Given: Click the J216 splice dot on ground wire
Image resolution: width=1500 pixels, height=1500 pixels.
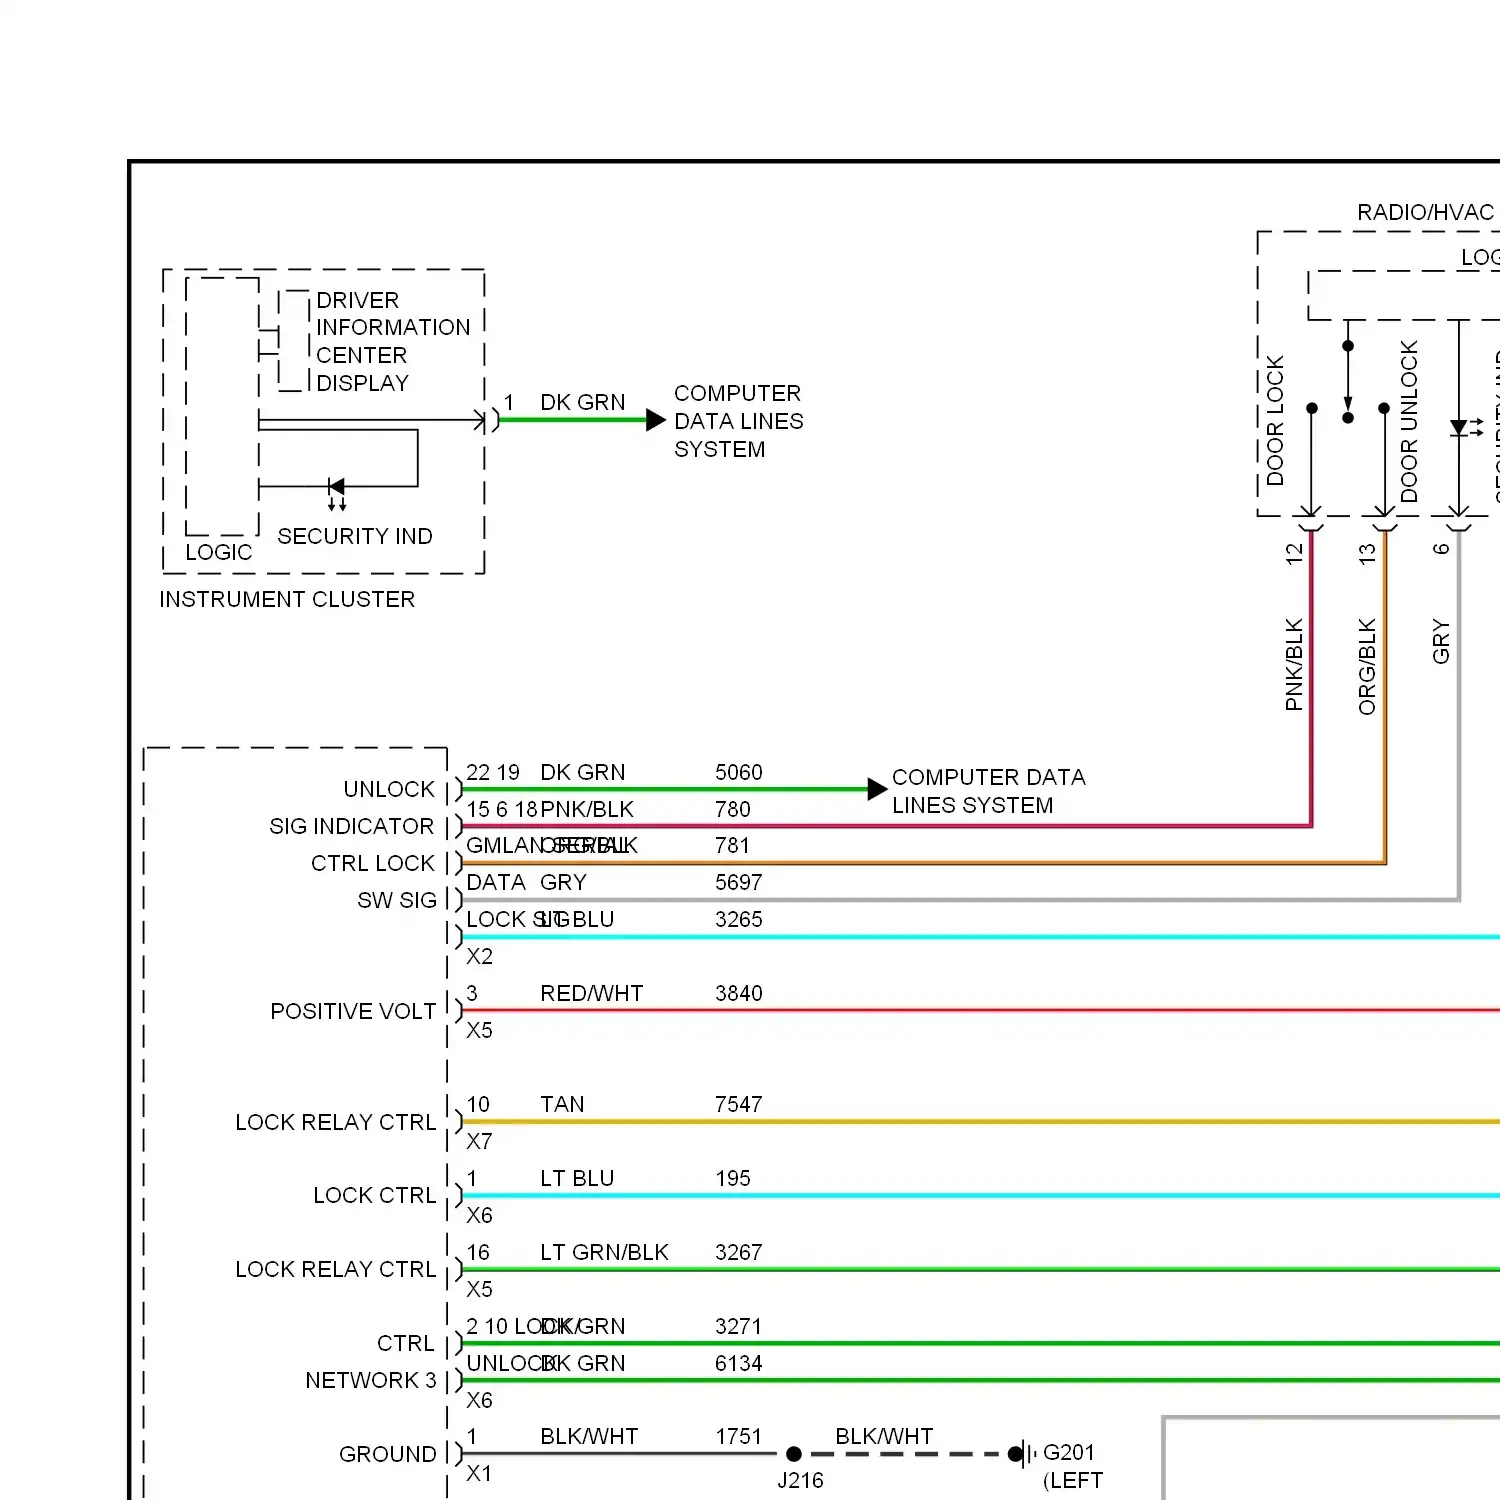Looking at the screenshot, I should coord(794,1454).
